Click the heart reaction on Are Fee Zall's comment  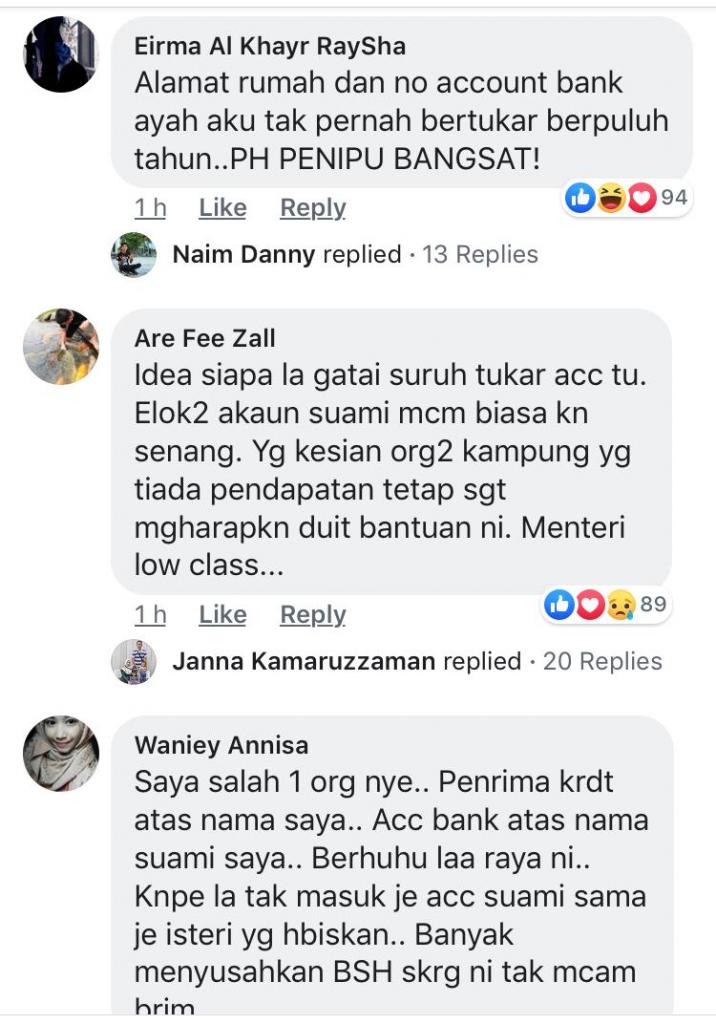point(590,605)
